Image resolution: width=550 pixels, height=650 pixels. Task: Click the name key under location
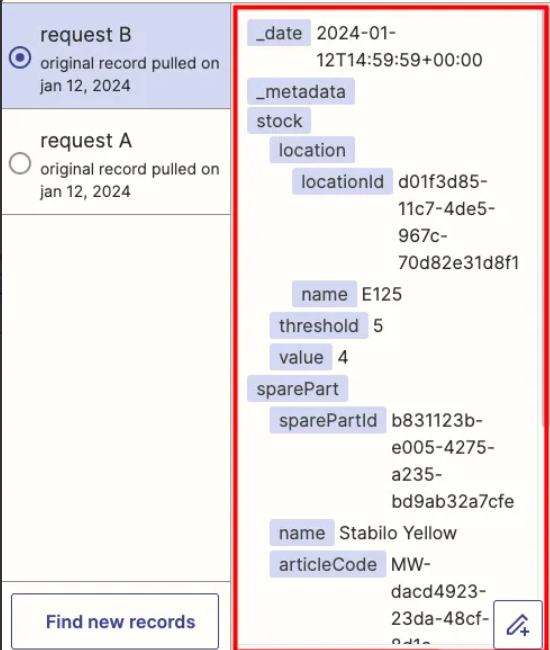coord(325,294)
